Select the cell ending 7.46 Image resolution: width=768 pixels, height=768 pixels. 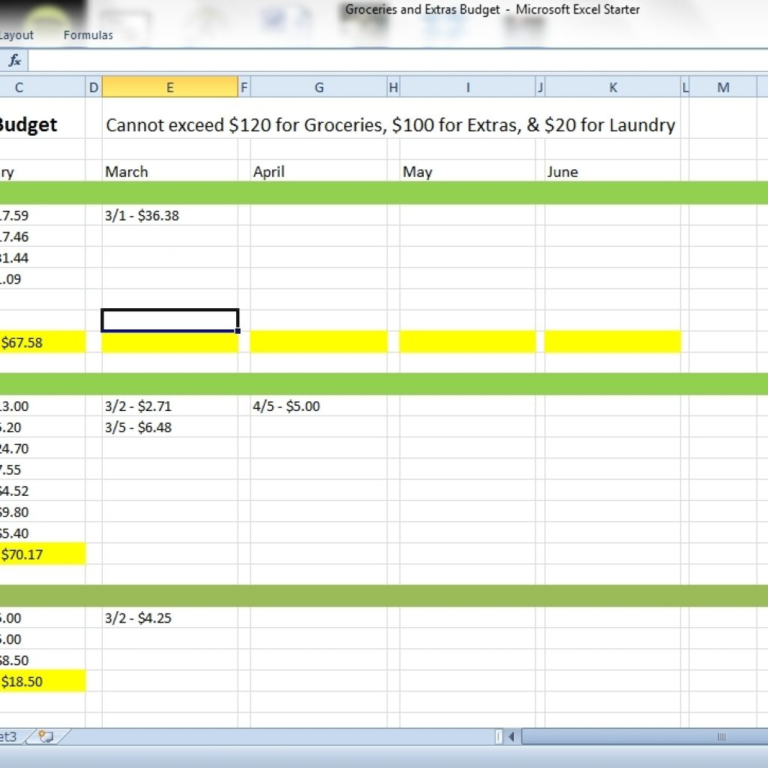[43, 237]
